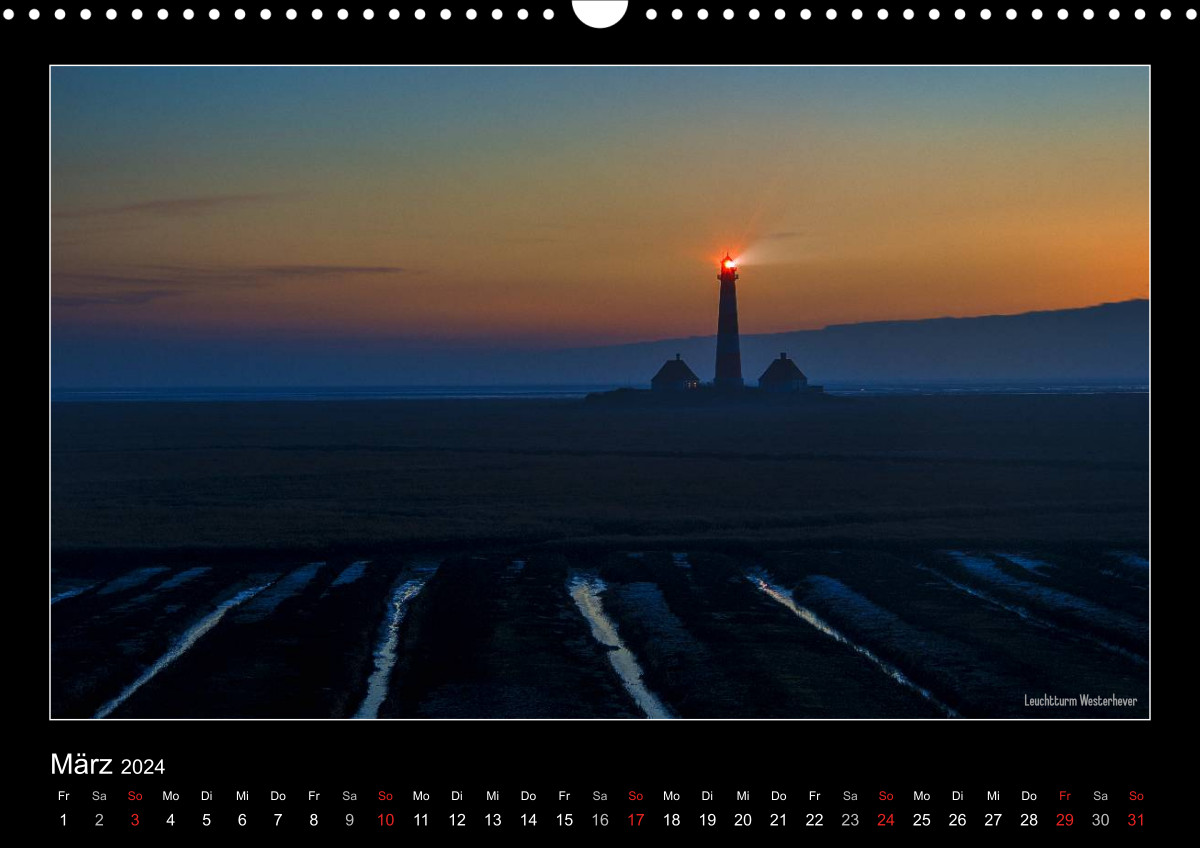The height and width of the screenshot is (848, 1200).
Task: Select Saturday 23 in the calendar
Action: pyautogui.click(x=850, y=820)
